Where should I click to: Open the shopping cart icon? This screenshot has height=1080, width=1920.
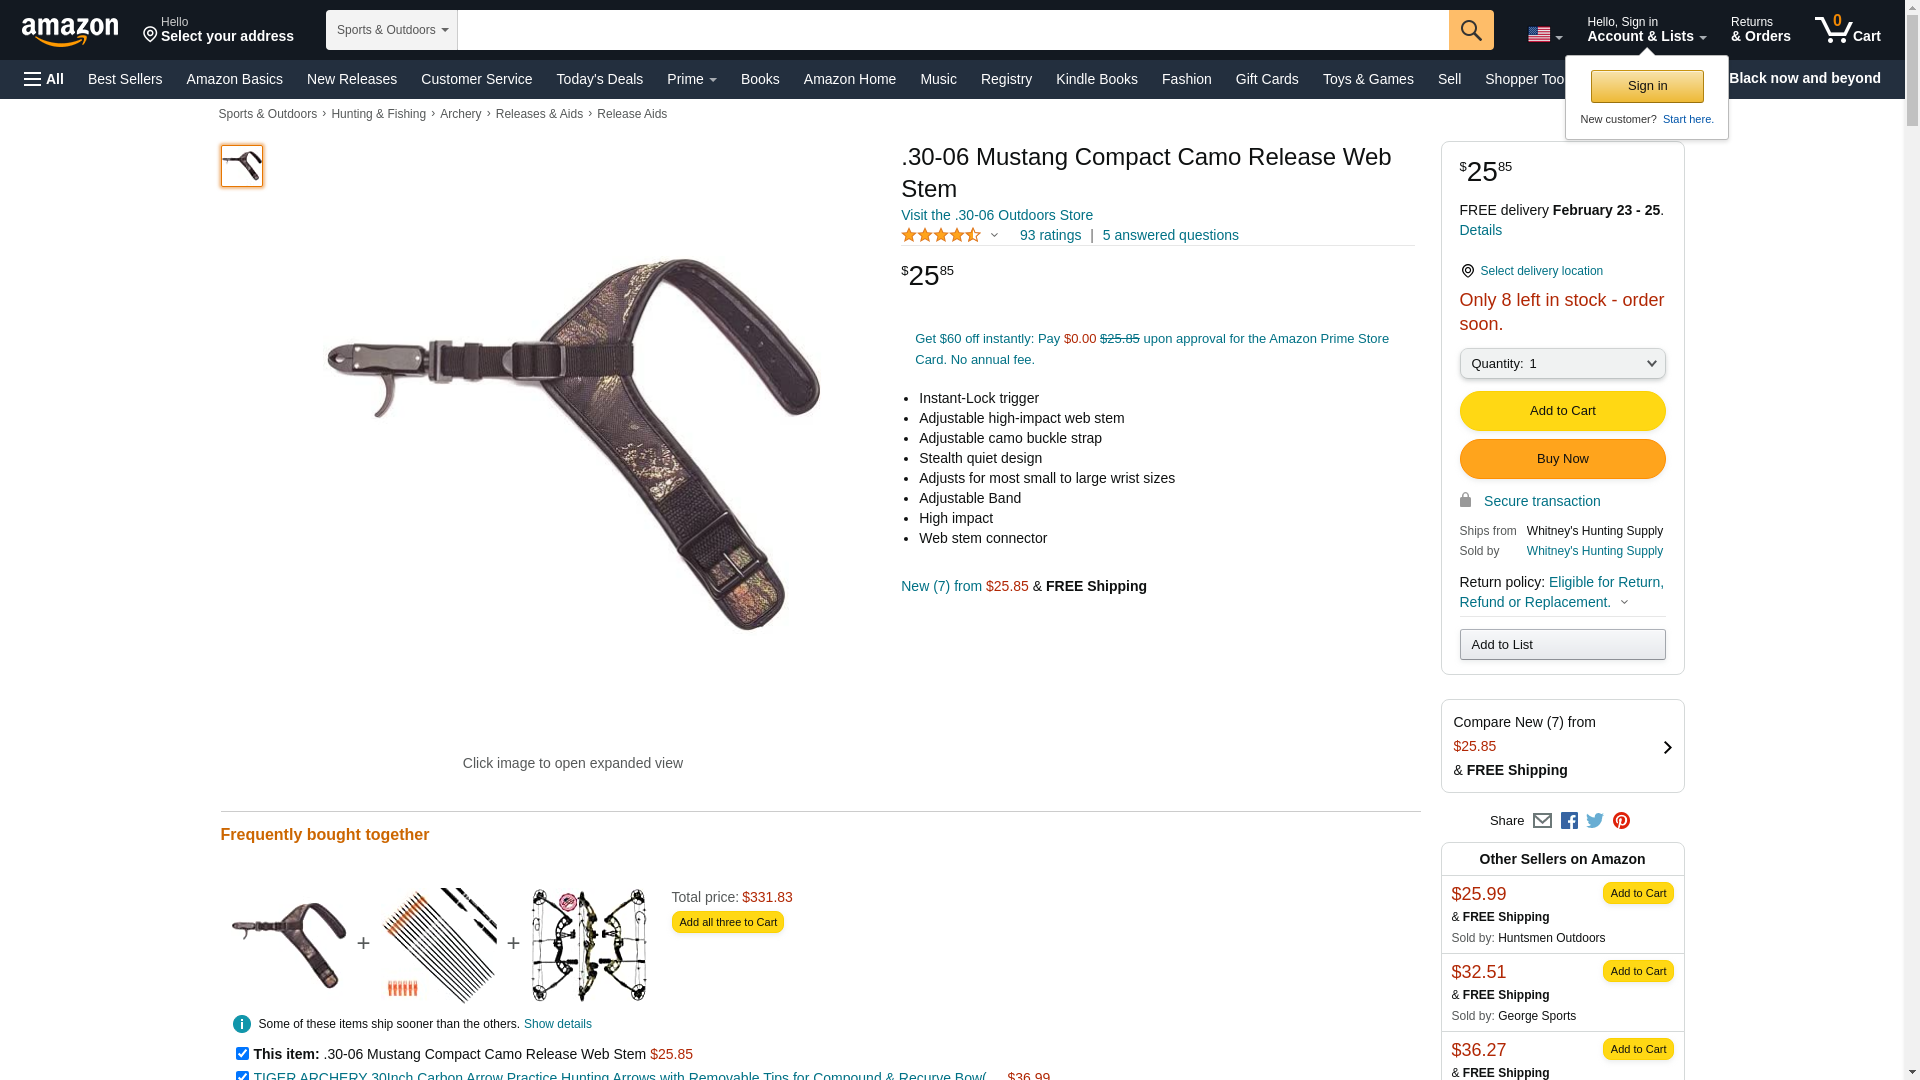tap(1848, 30)
